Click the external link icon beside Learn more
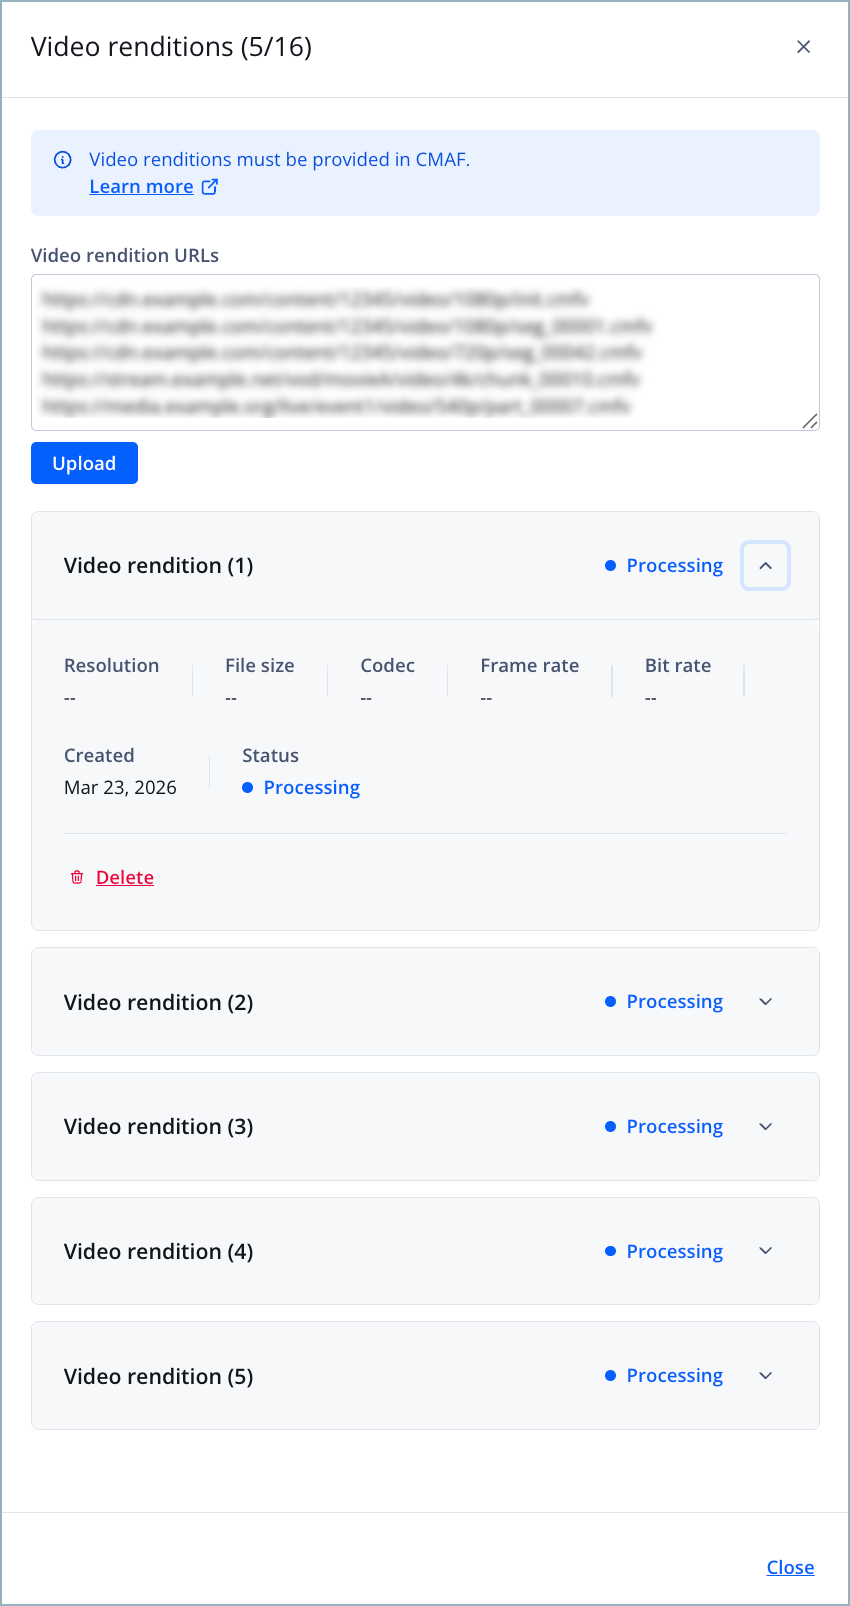The width and height of the screenshot is (850, 1606). (x=210, y=187)
